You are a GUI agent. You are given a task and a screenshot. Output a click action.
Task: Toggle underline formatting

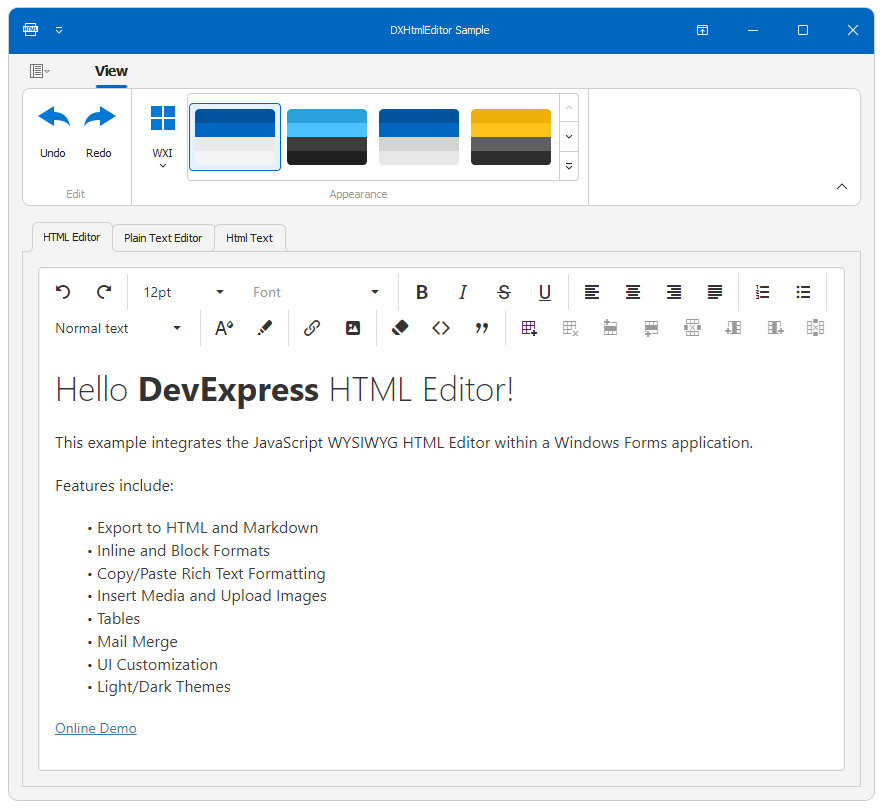click(x=545, y=292)
